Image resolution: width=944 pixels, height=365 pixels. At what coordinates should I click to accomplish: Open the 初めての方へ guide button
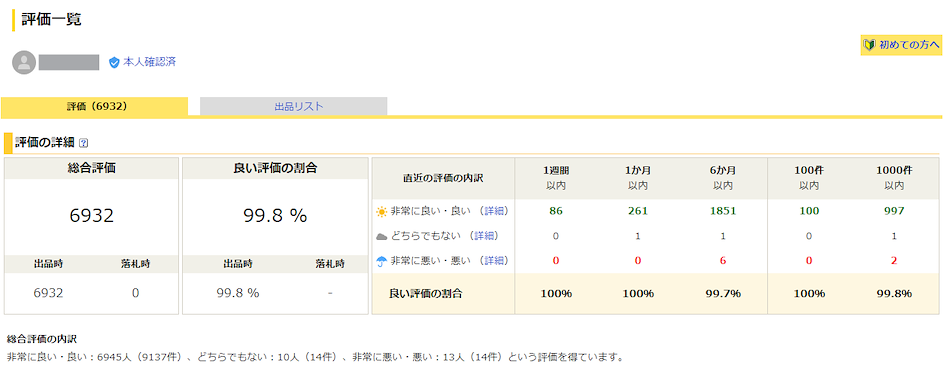pos(901,45)
